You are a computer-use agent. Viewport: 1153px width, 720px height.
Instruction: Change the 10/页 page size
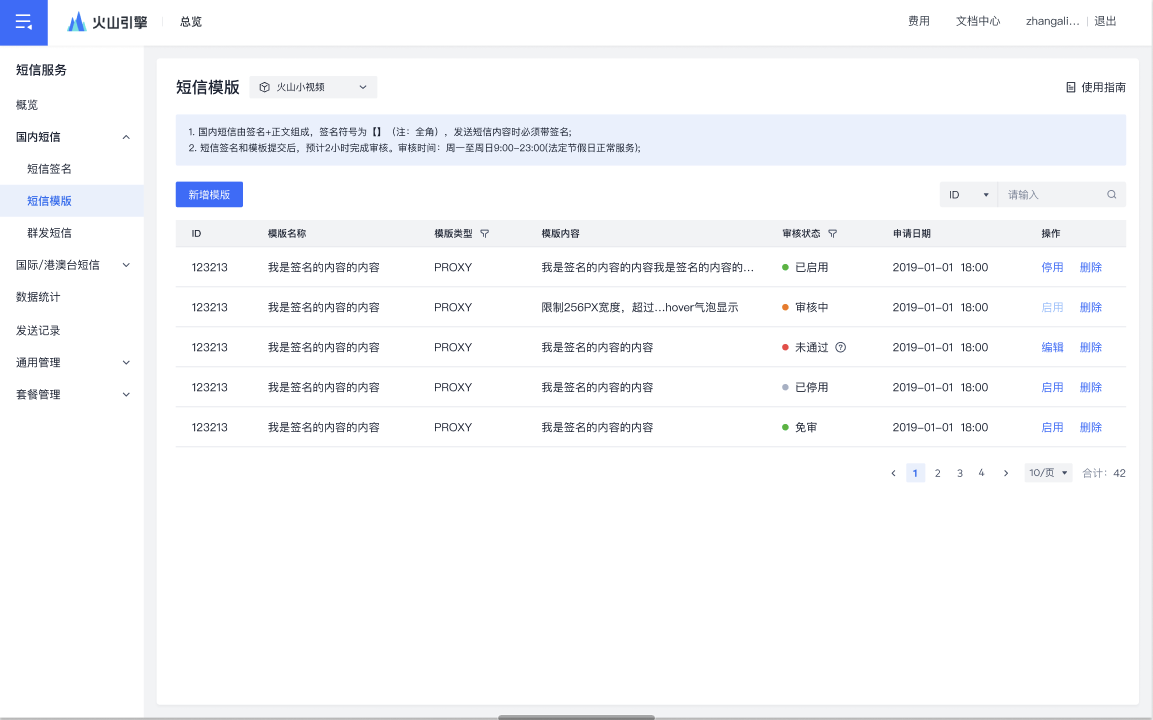[1048, 473]
